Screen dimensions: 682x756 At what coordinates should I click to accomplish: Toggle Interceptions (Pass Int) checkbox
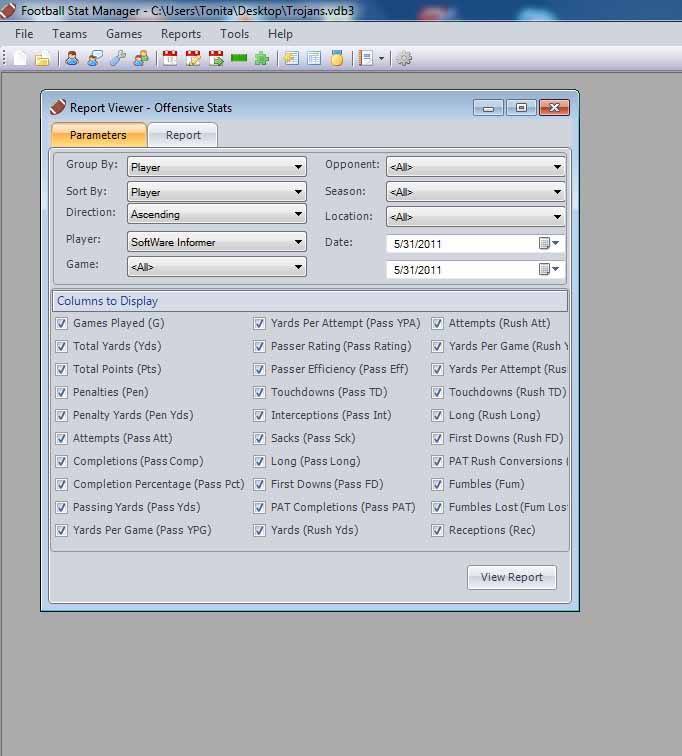[259, 415]
